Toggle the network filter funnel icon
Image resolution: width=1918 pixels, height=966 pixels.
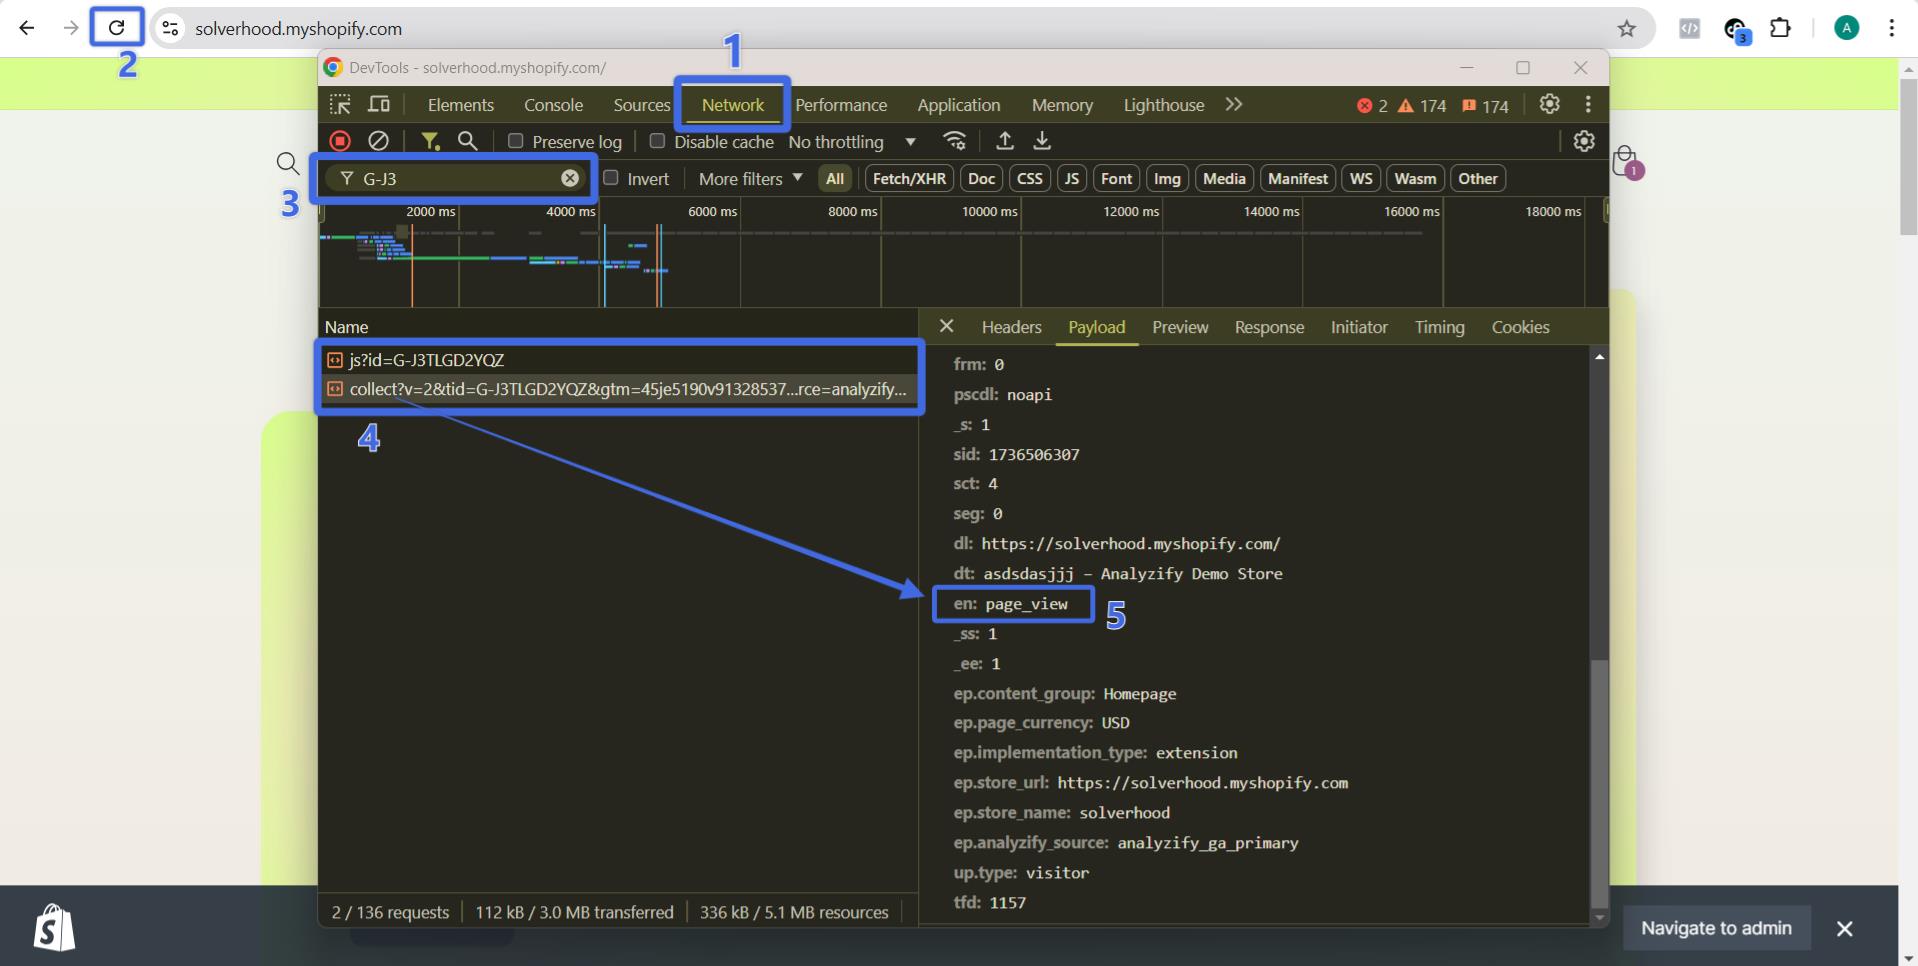click(x=430, y=141)
